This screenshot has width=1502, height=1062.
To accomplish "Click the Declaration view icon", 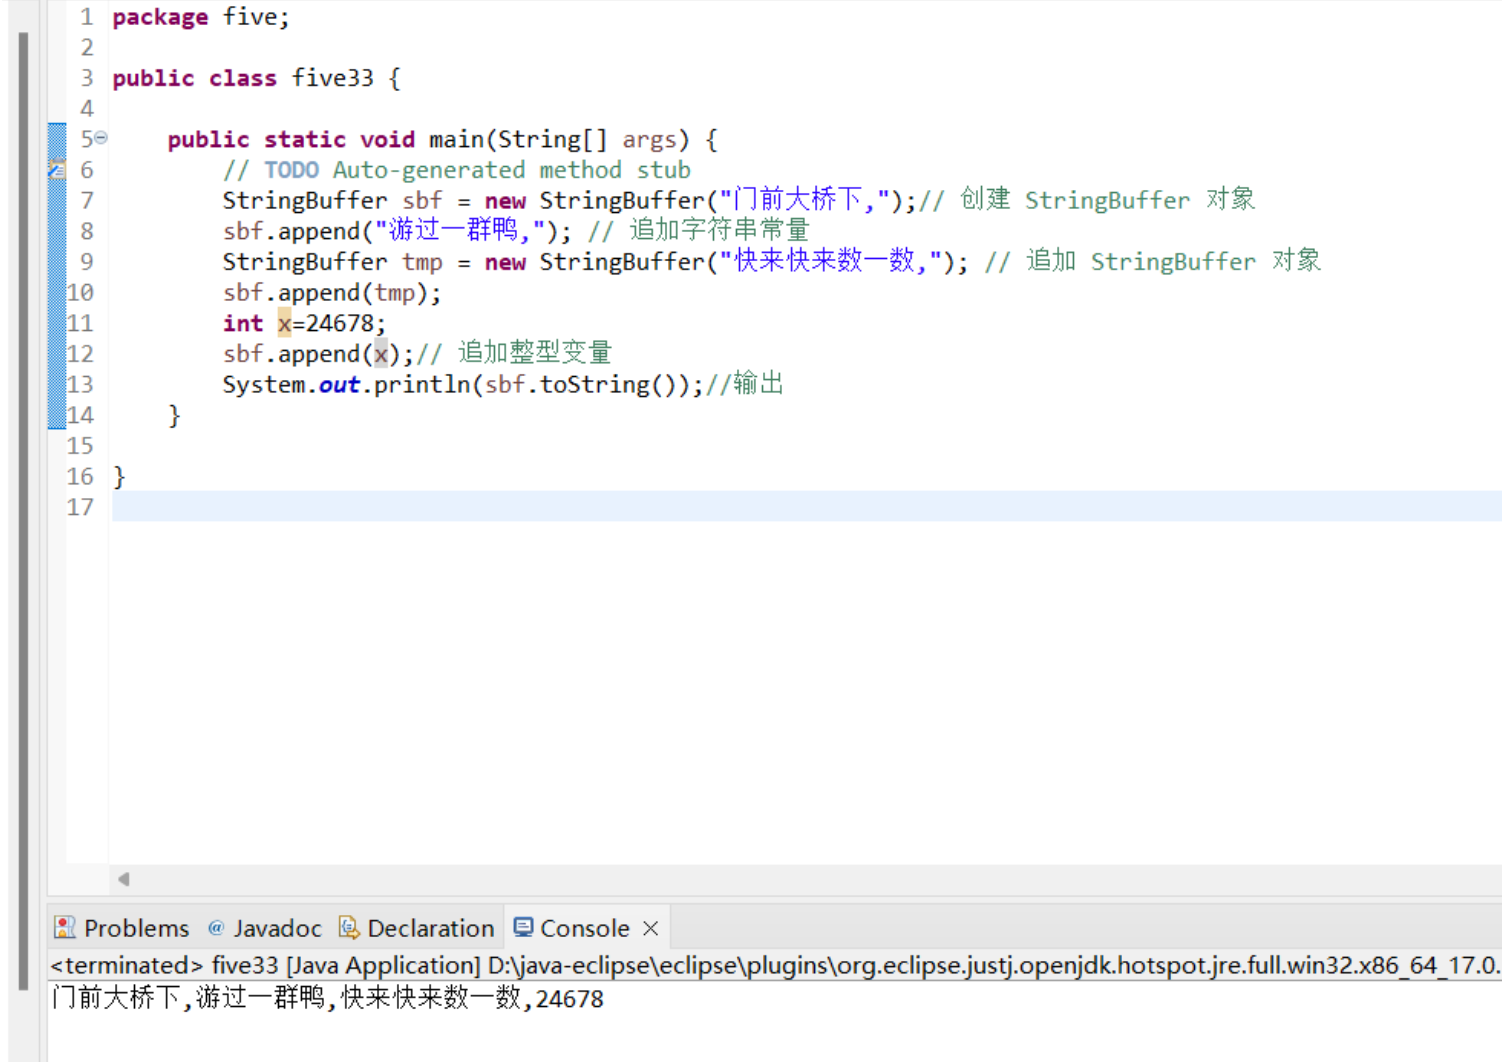I will (347, 927).
